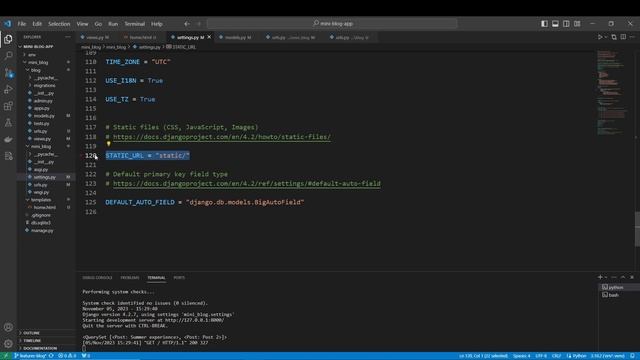Image resolution: width=640 pixels, height=360 pixels.
Task: Run Python file play button
Action: (600, 37)
